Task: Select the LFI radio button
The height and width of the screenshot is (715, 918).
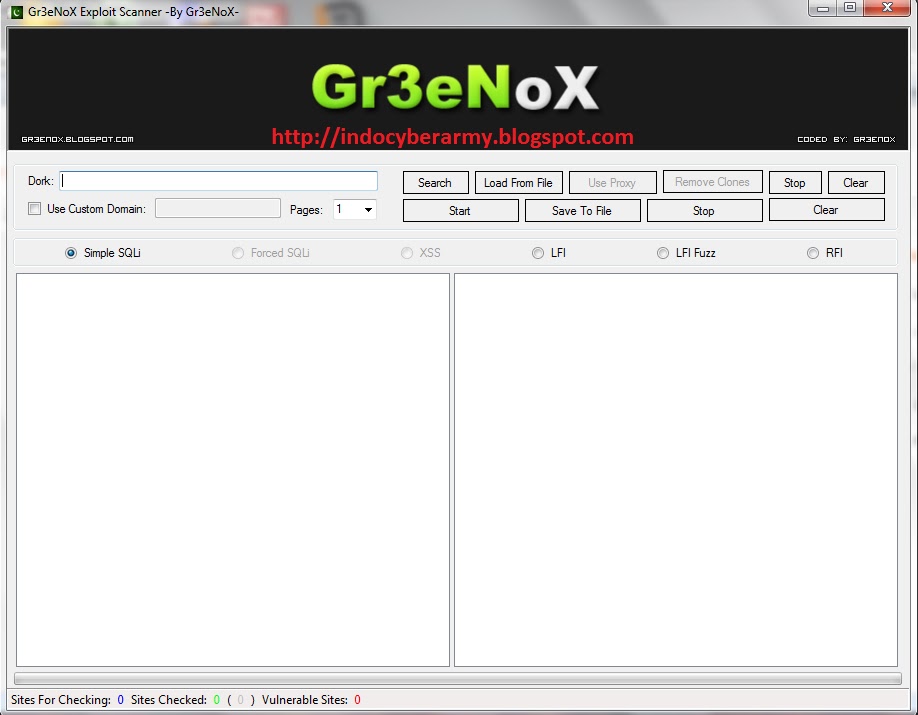Action: [538, 253]
